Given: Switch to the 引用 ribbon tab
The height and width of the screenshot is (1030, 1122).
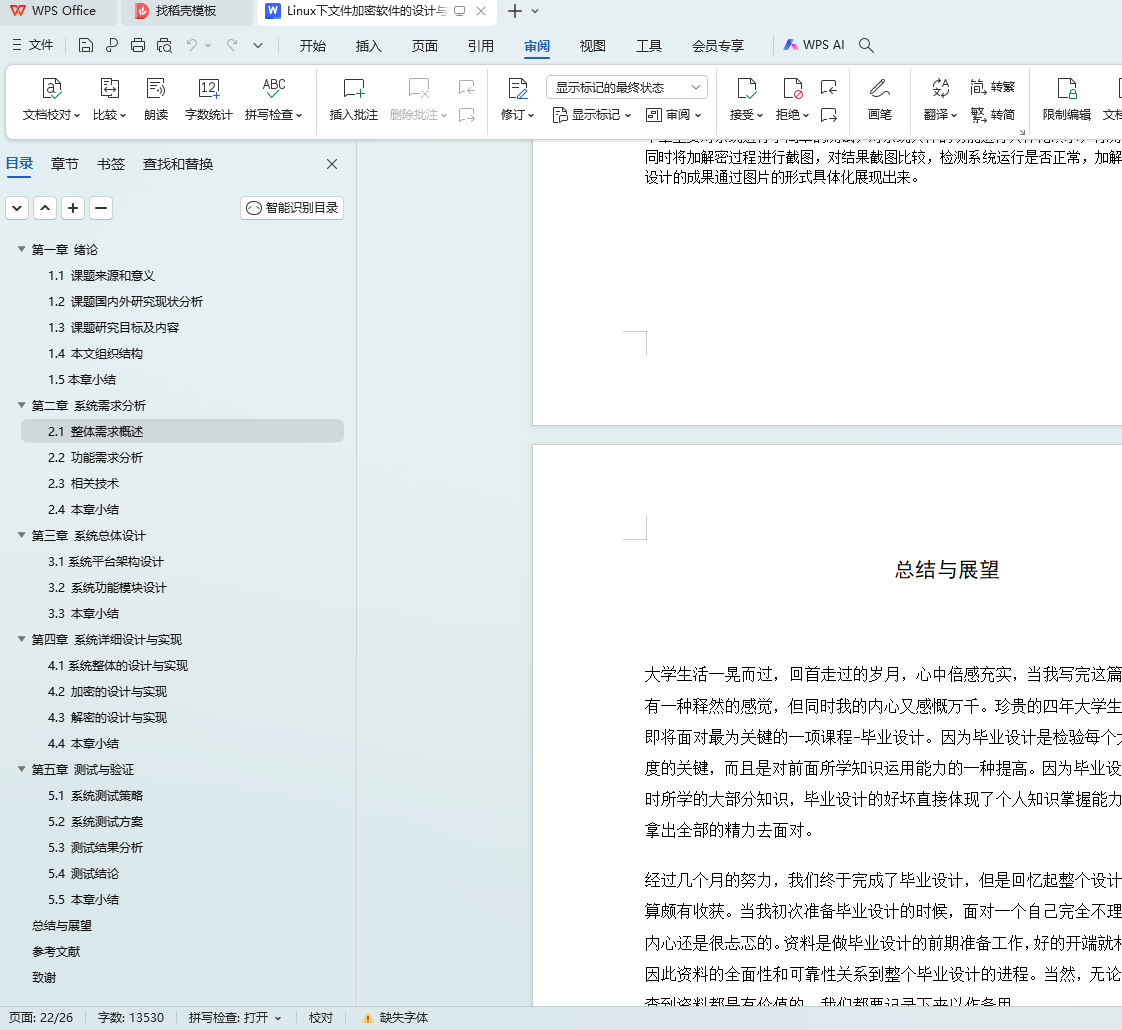Looking at the screenshot, I should pyautogui.click(x=481, y=46).
